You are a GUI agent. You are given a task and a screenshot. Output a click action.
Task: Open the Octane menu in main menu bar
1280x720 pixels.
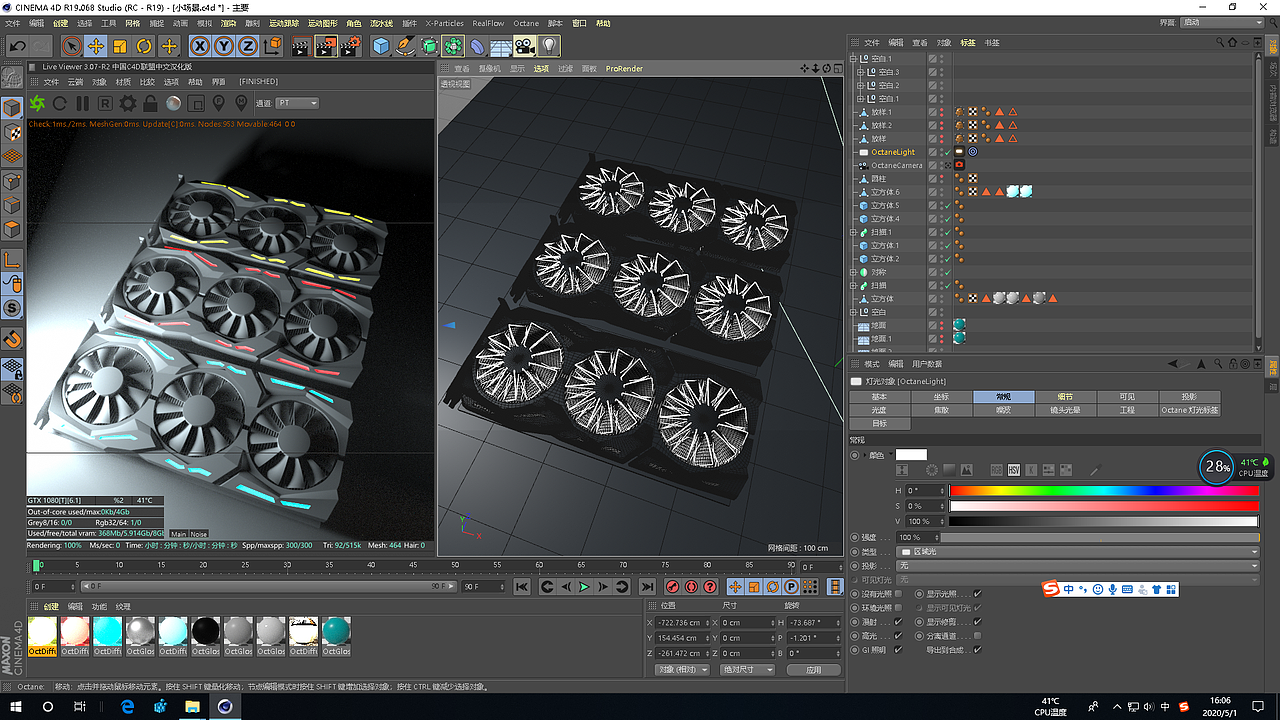526,23
